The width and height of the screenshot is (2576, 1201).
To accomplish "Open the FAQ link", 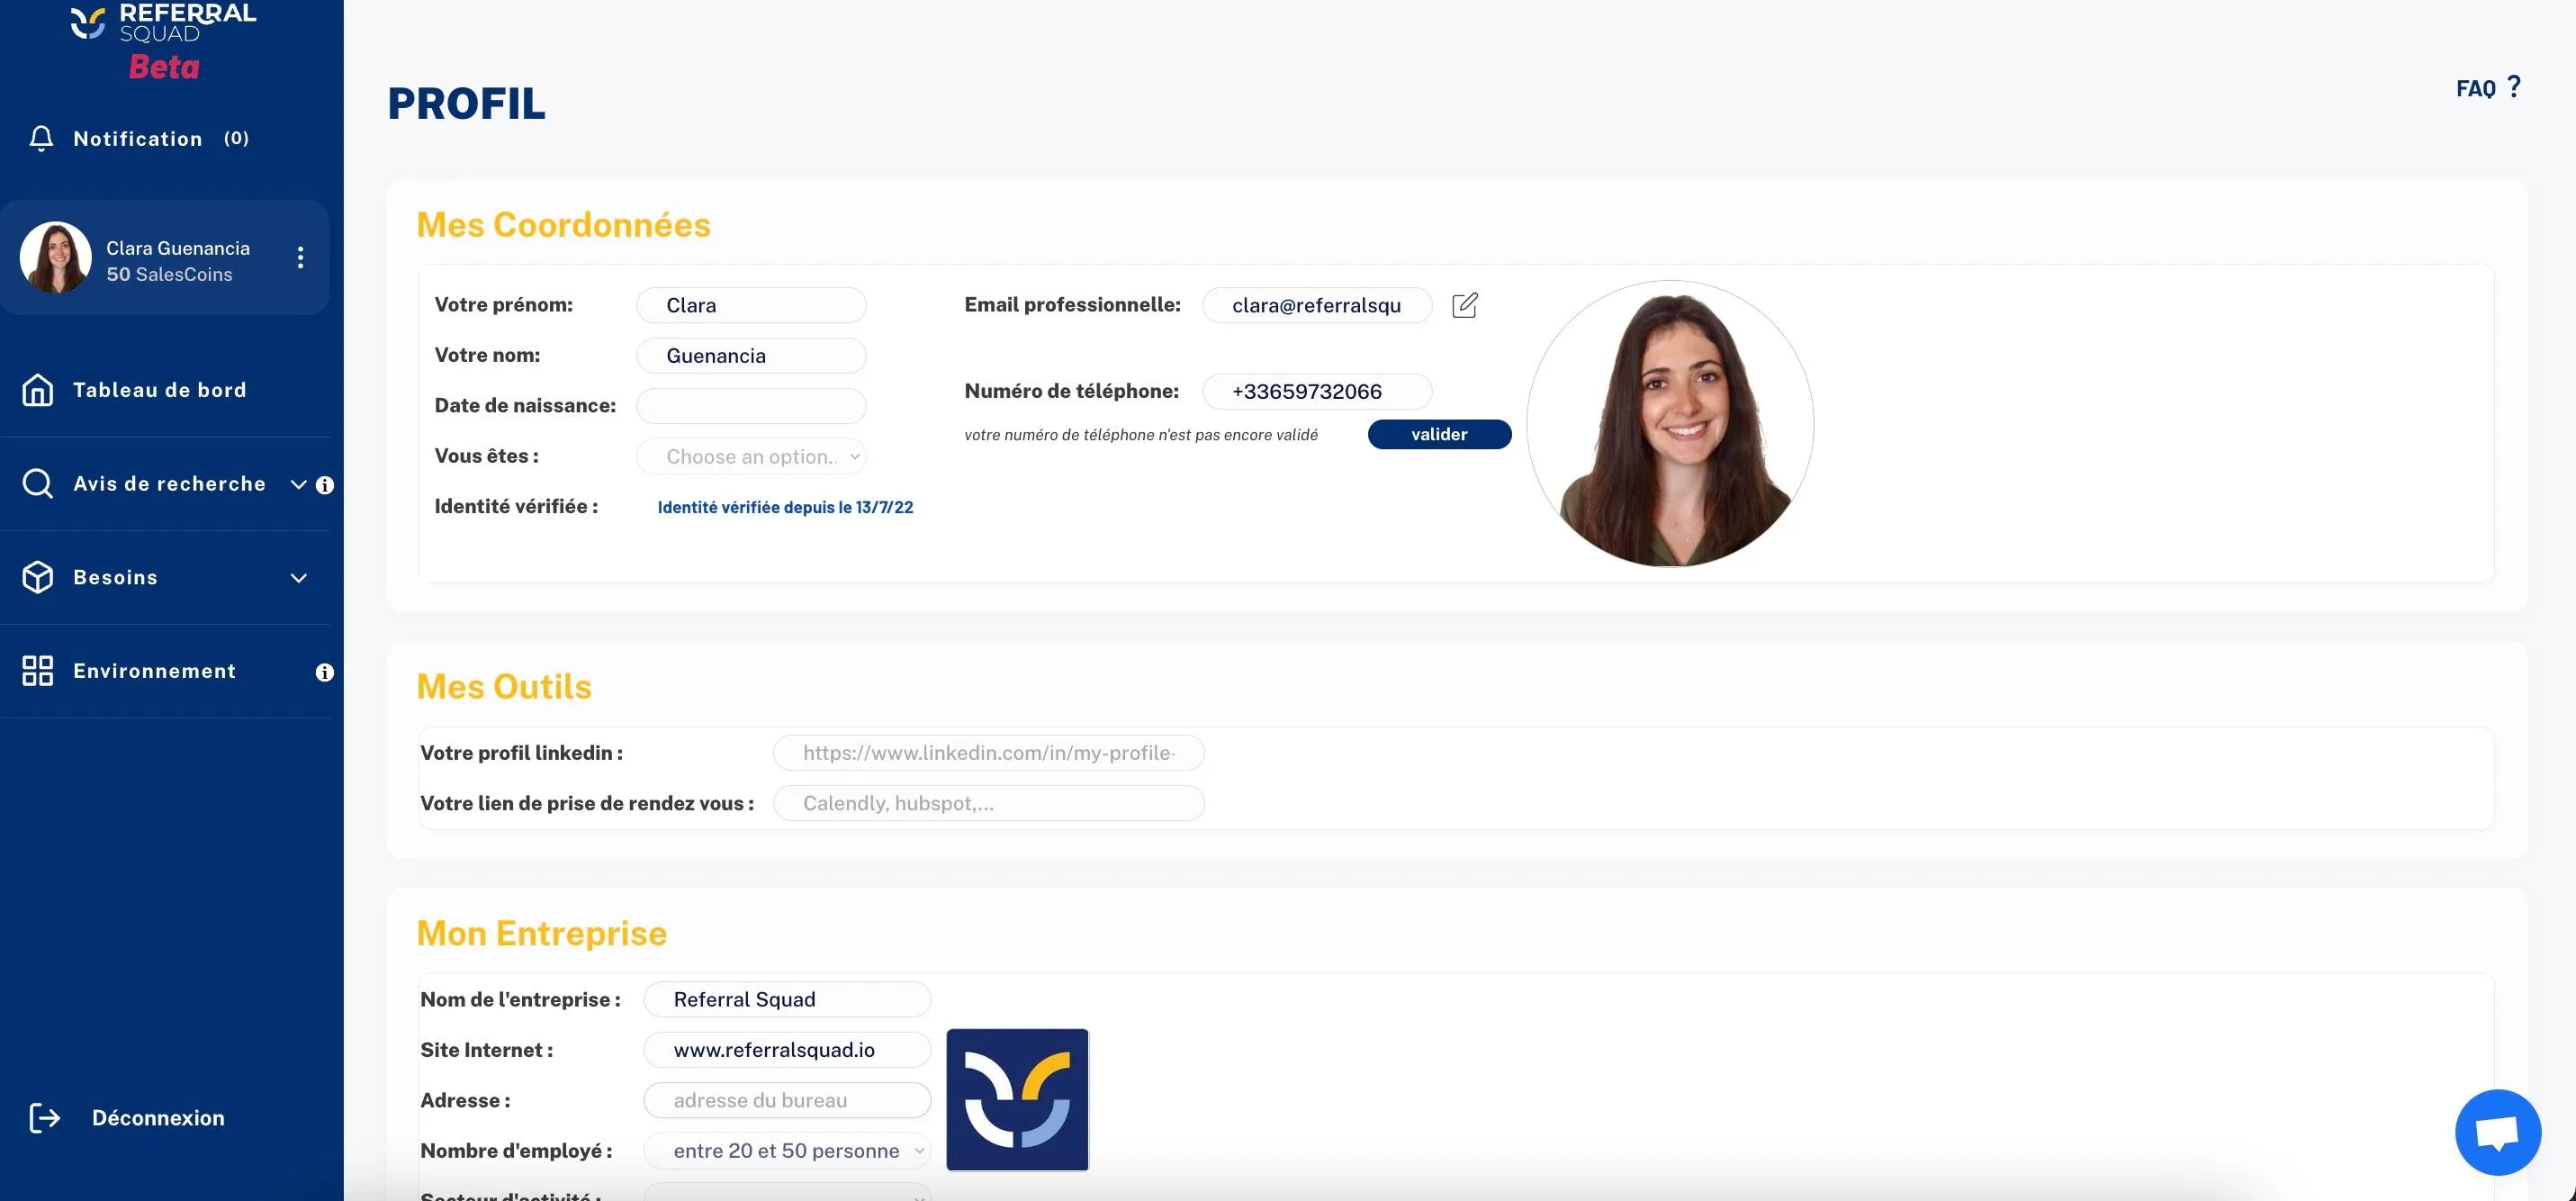I will pyautogui.click(x=2476, y=89).
